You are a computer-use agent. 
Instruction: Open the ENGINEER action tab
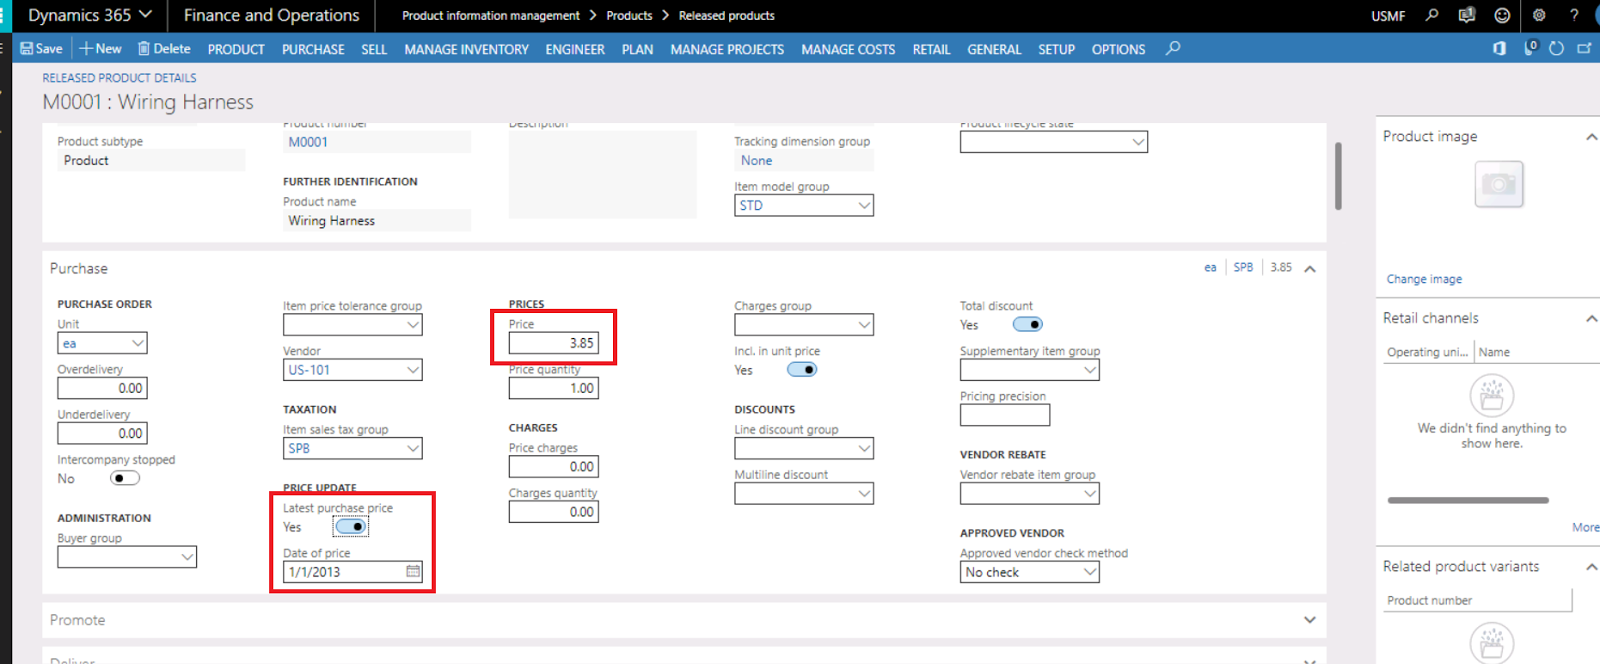575,49
